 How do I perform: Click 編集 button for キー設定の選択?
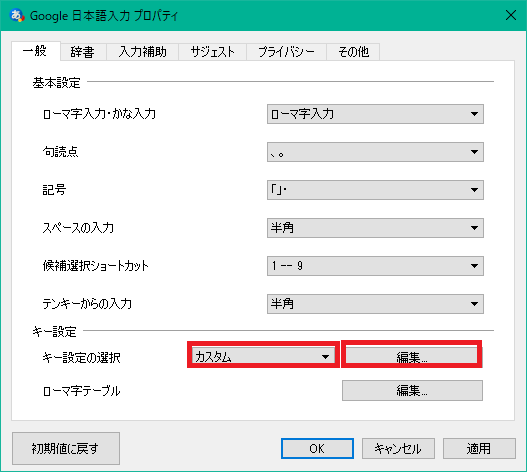point(412,357)
